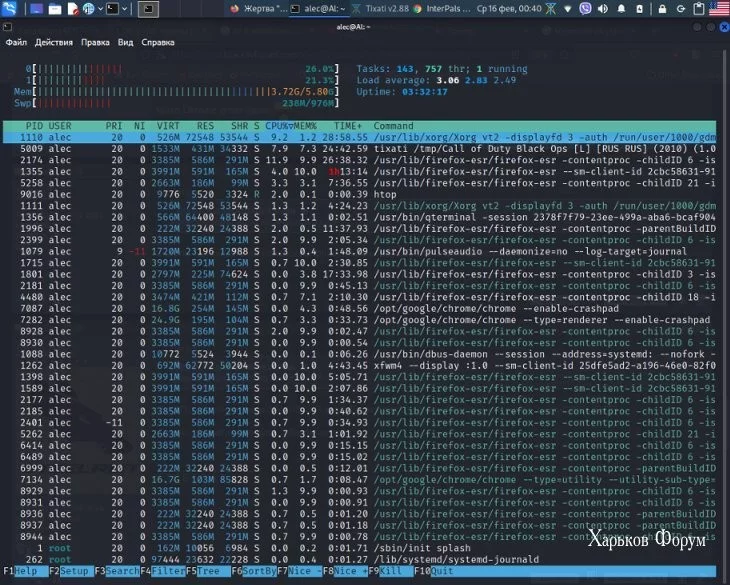Sort by the PID column header
The width and height of the screenshot is (730, 585).
[34, 126]
